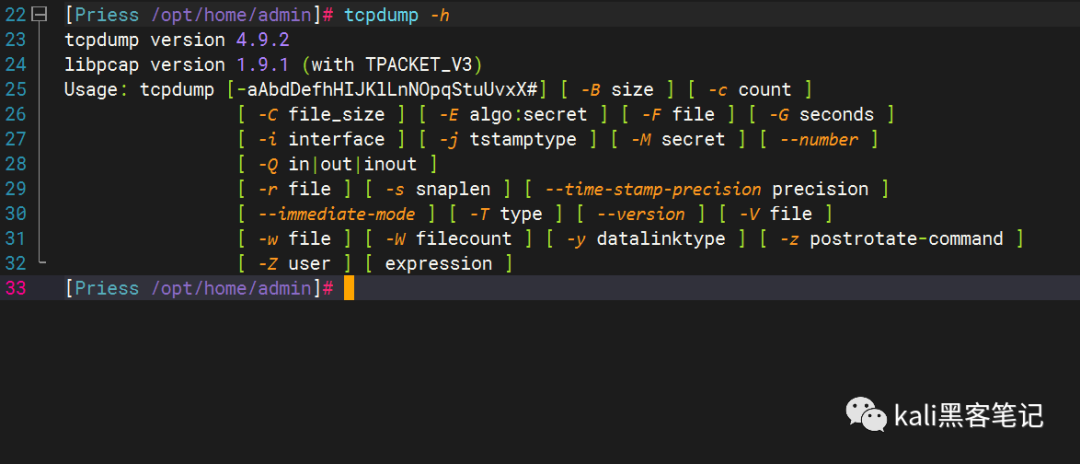Click the '-h' flag after tcpdump
Image resolution: width=1080 pixels, height=464 pixels.
click(x=440, y=15)
